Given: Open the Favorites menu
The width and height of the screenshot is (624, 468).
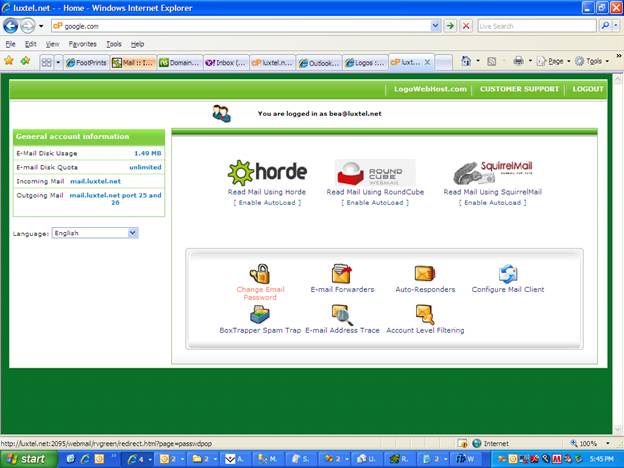Looking at the screenshot, I should (82, 44).
